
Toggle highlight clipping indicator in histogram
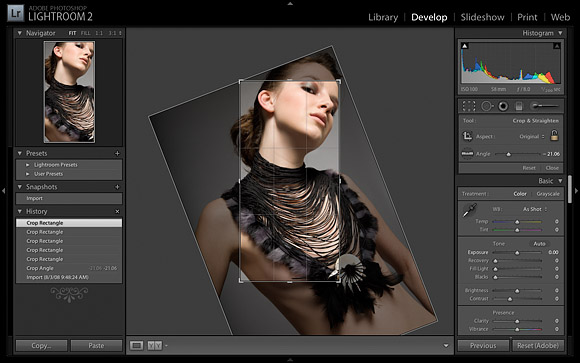557,46
